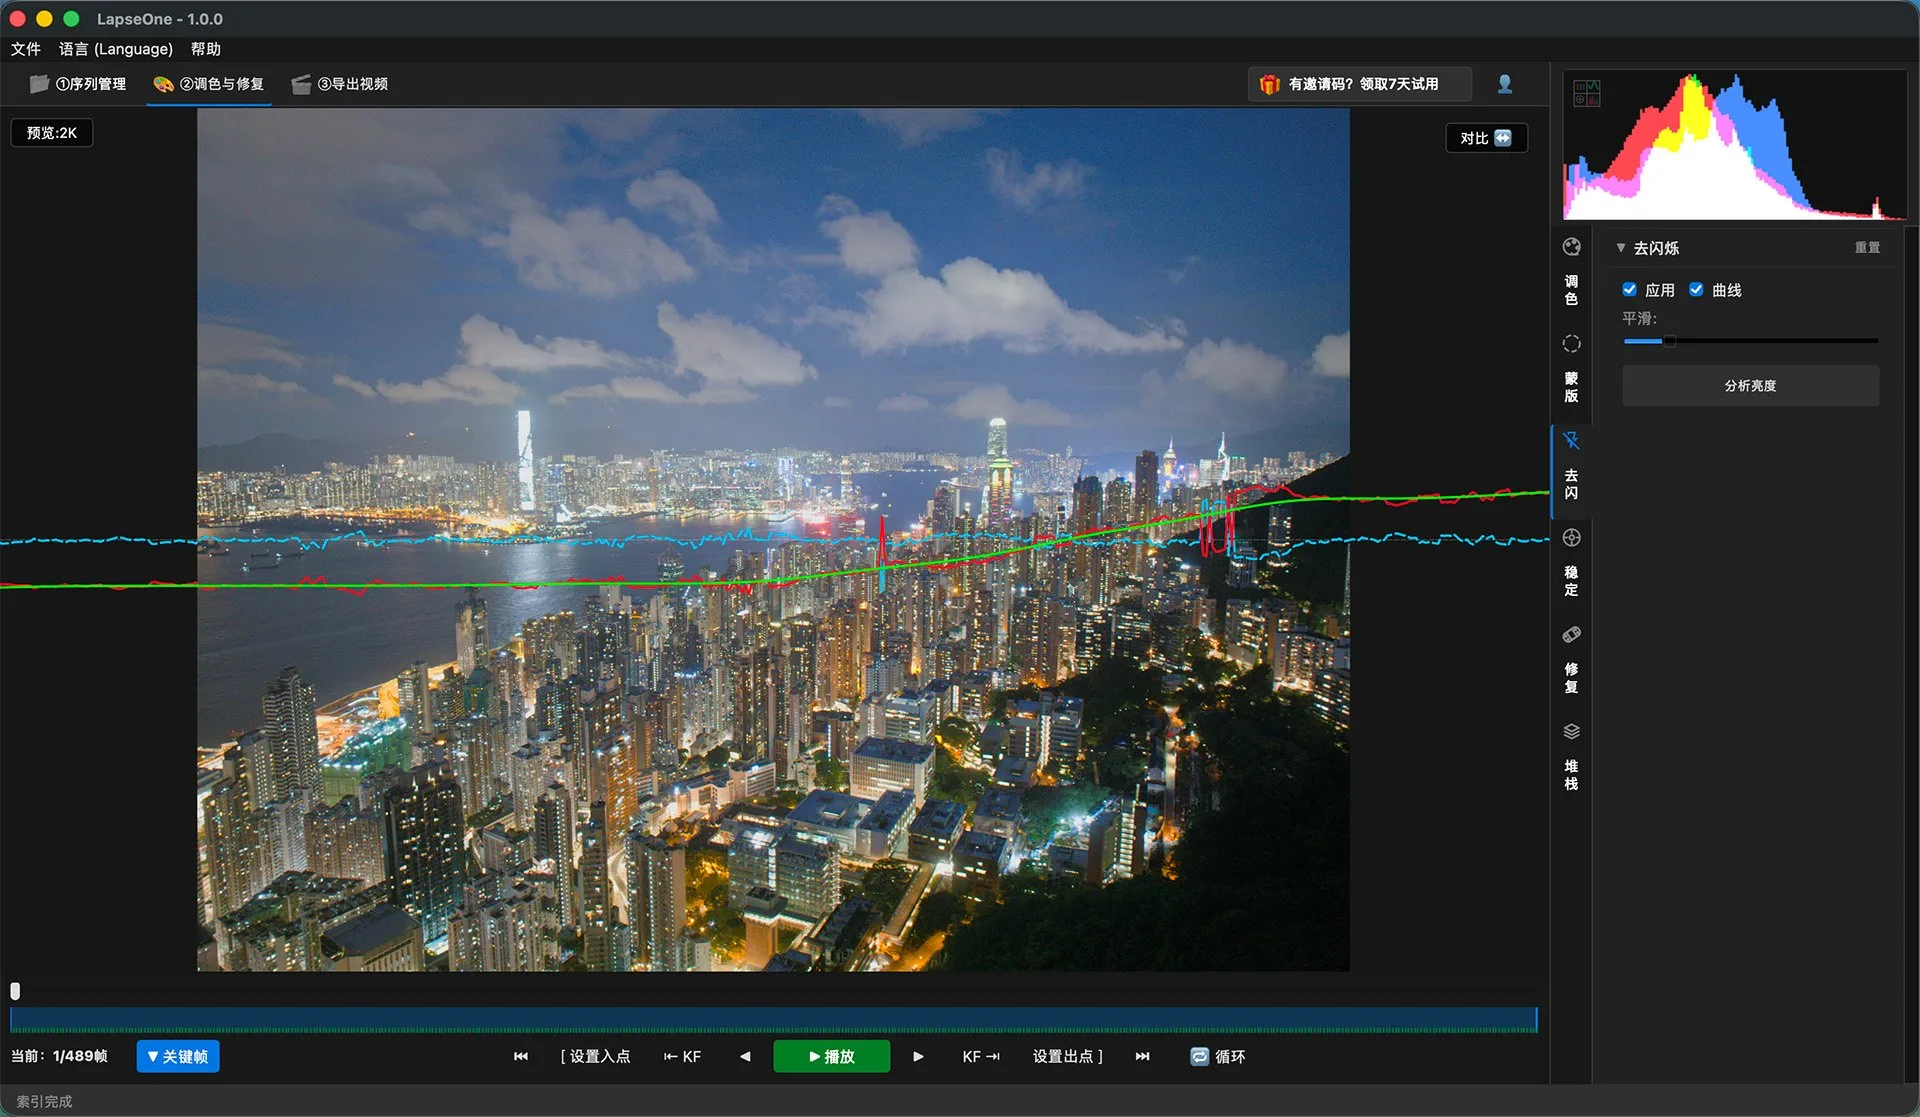Click the blue timeline bar
The image size is (1920, 1117).
coord(773,1020)
